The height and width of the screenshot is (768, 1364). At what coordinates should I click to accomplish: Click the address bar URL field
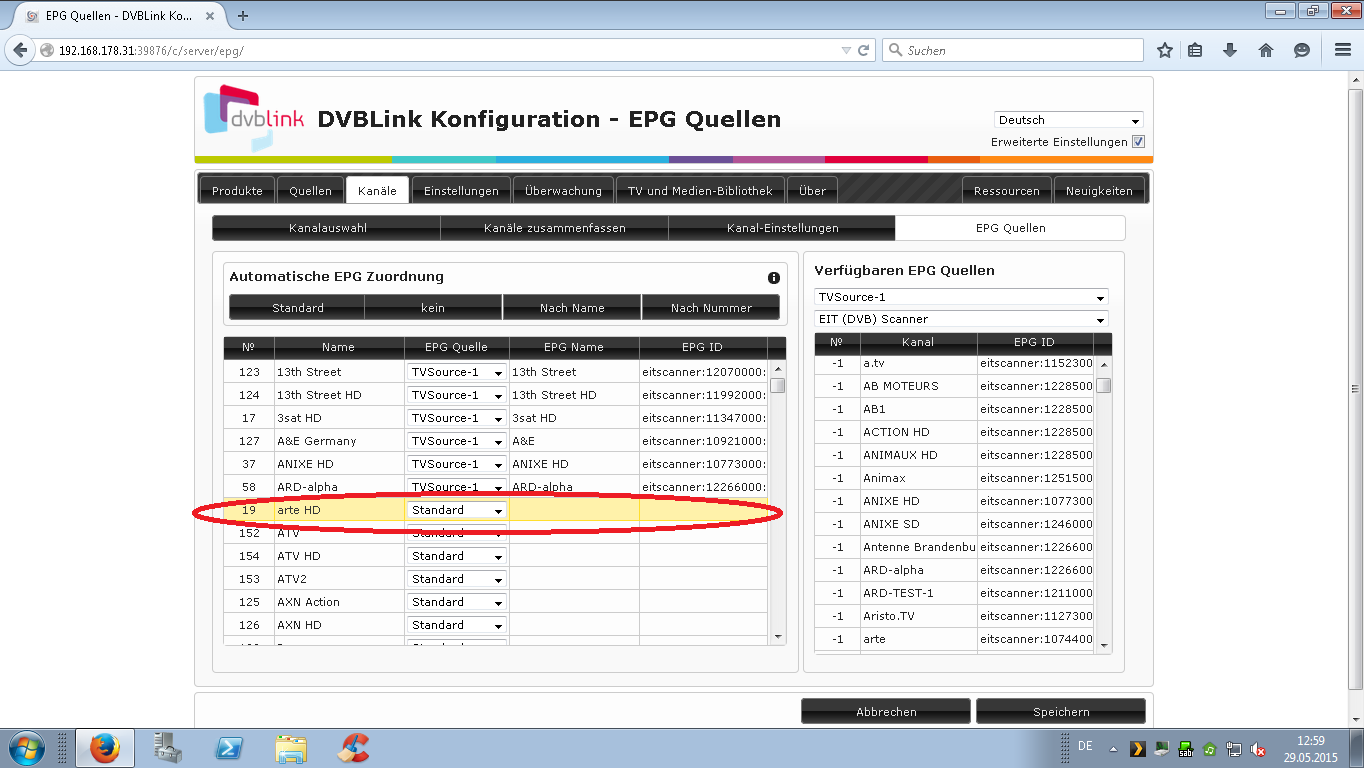point(440,50)
